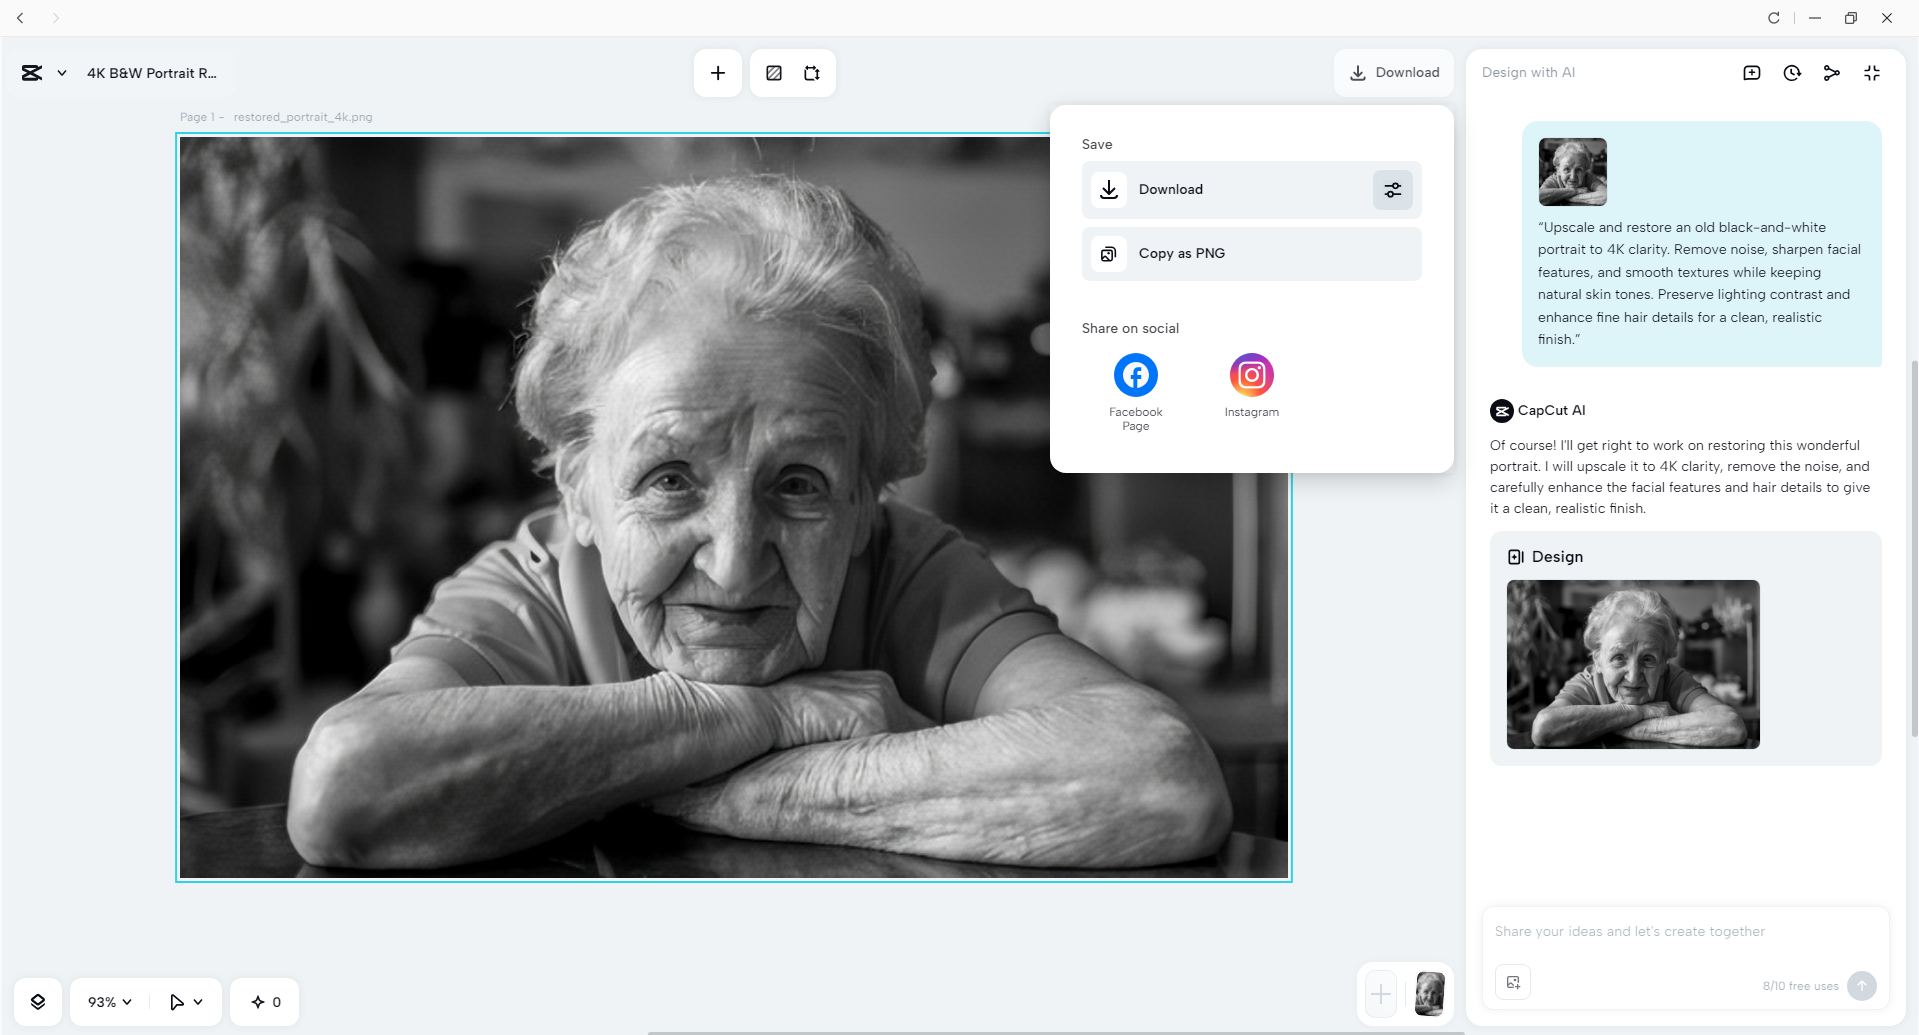Click the 8/10 free uses text
This screenshot has height=1035, width=1919.
click(x=1800, y=986)
